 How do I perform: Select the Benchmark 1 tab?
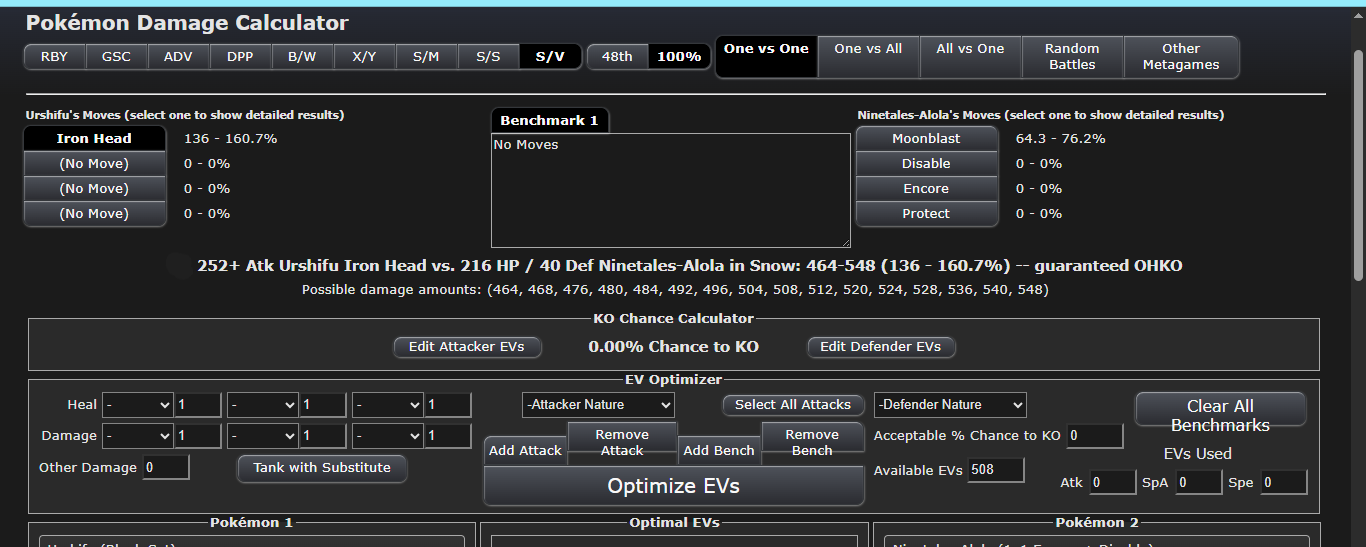549,121
